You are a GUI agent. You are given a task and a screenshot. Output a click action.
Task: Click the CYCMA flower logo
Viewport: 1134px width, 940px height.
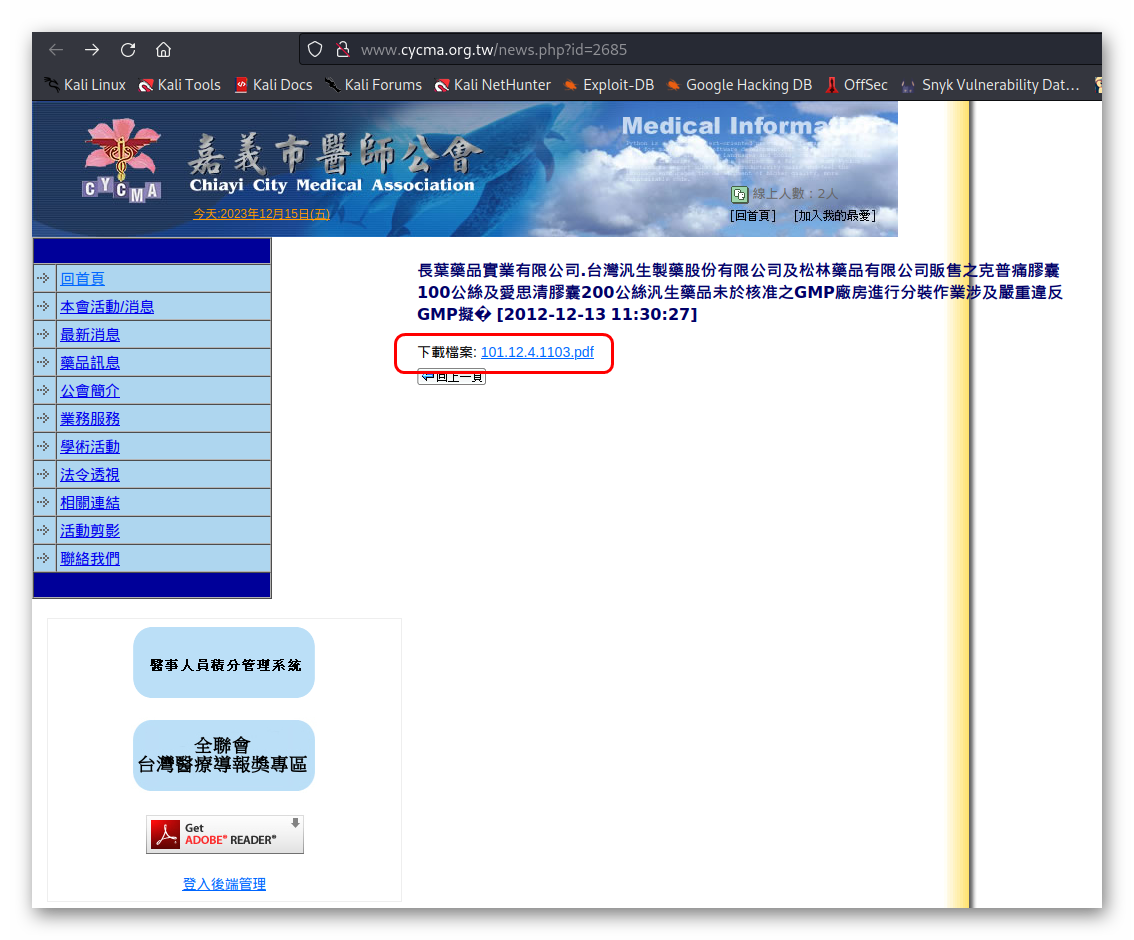[122, 159]
